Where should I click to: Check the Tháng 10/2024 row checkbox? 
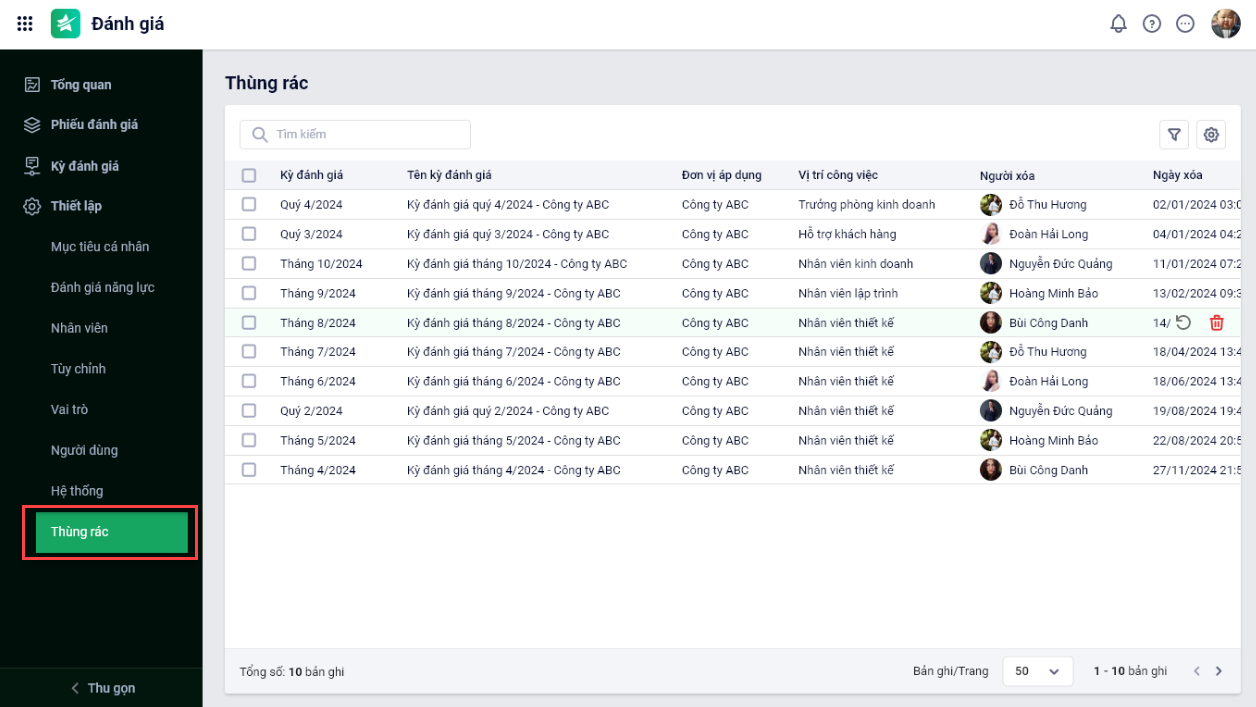click(x=249, y=264)
